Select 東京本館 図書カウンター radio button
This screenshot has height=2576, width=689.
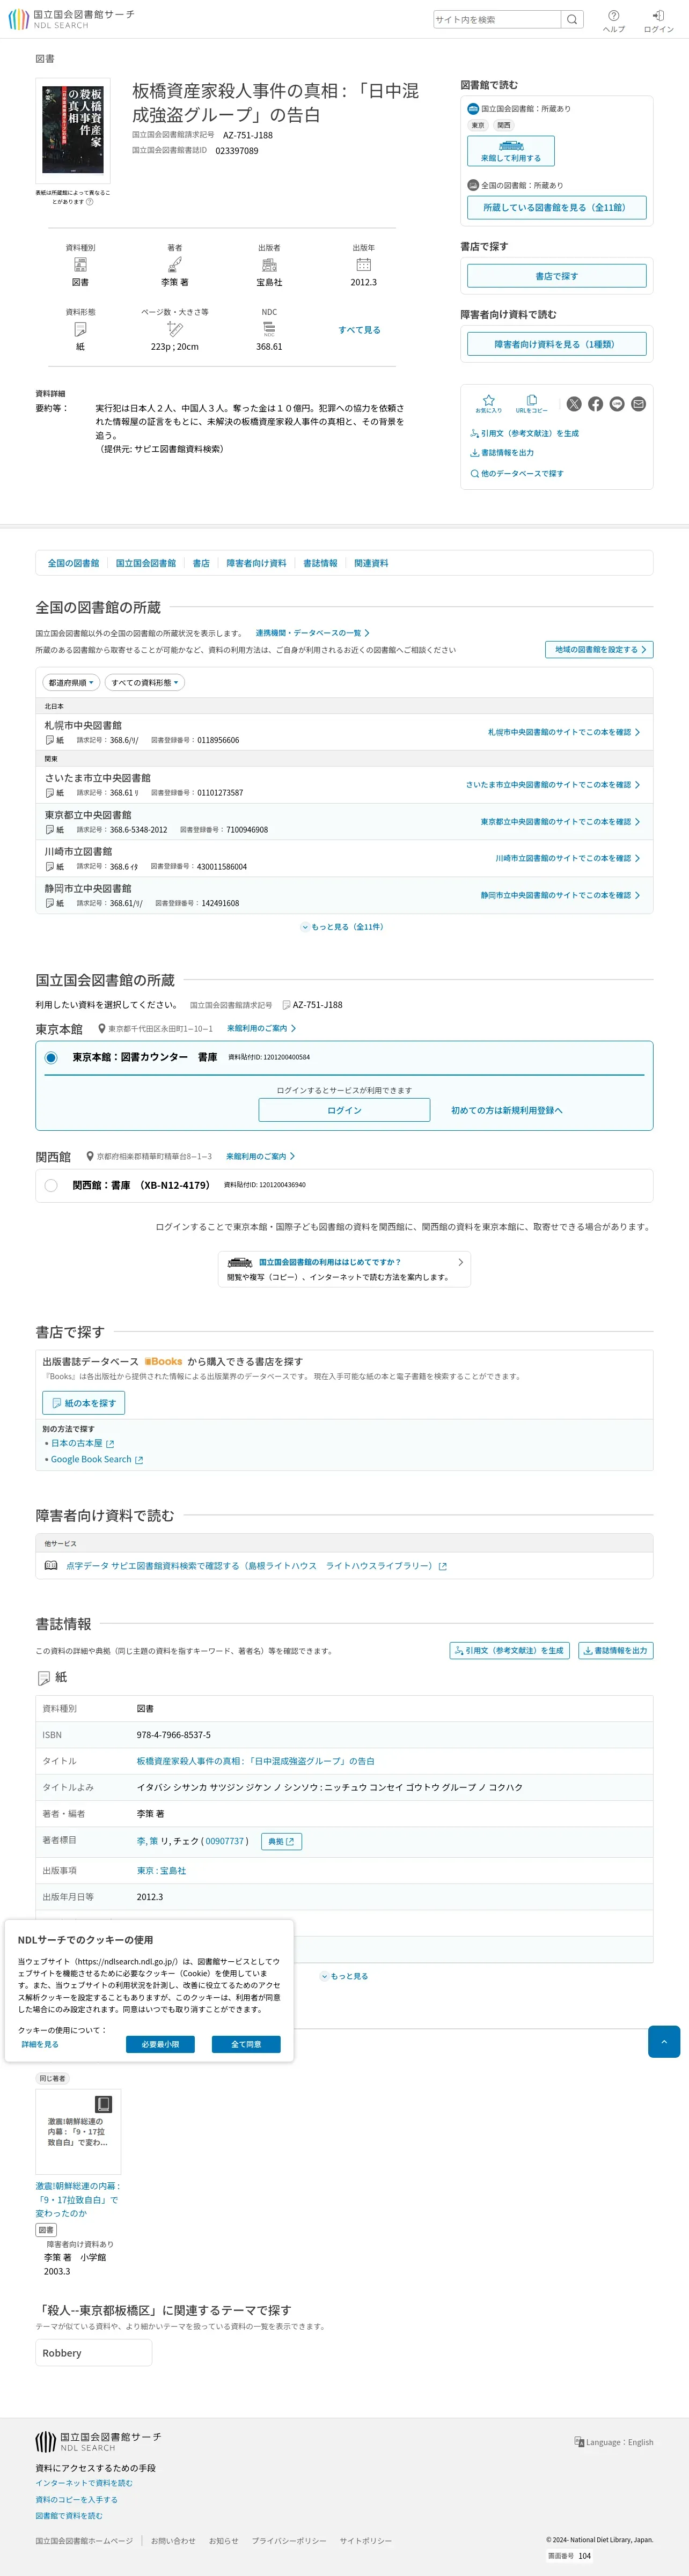click(51, 1057)
